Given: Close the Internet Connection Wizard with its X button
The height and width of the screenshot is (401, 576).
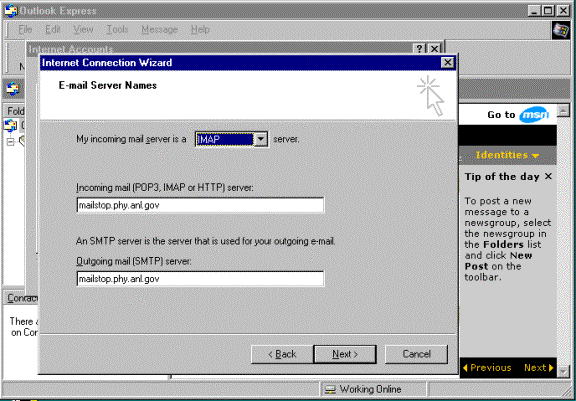Looking at the screenshot, I should point(447,63).
